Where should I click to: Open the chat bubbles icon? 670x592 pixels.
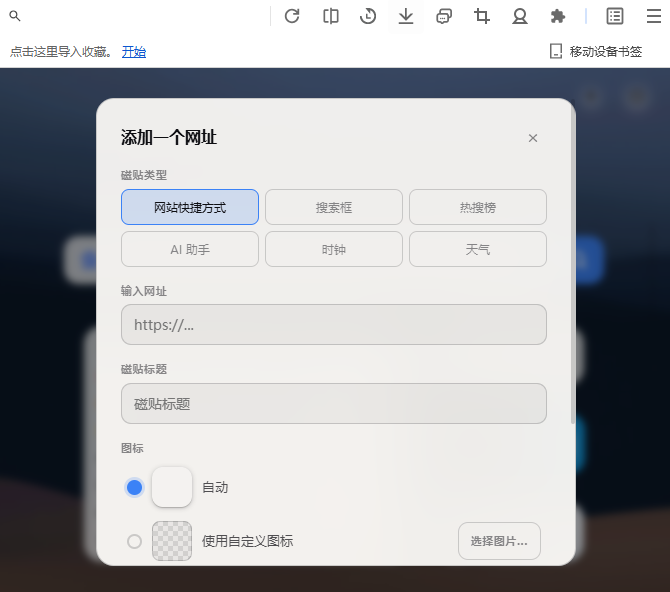[x=444, y=16]
